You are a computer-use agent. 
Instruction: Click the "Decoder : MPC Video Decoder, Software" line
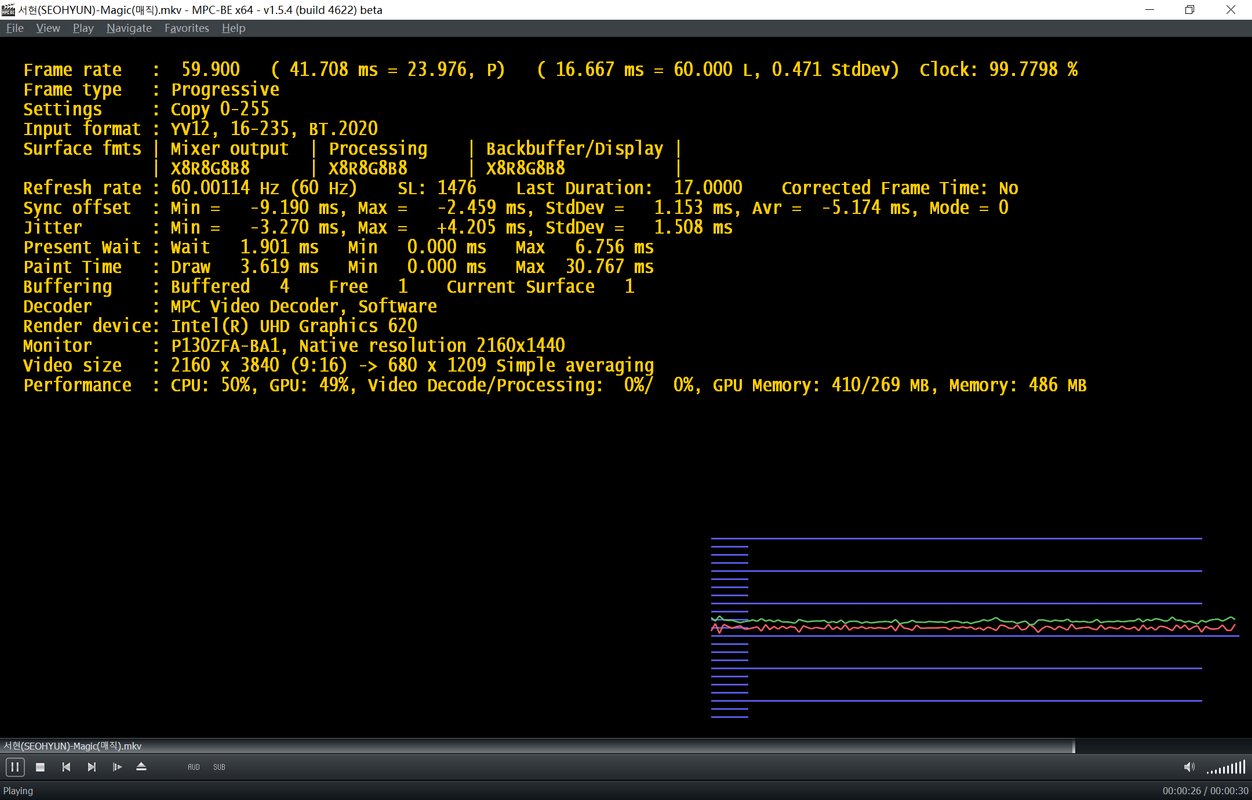pyautogui.click(x=230, y=306)
